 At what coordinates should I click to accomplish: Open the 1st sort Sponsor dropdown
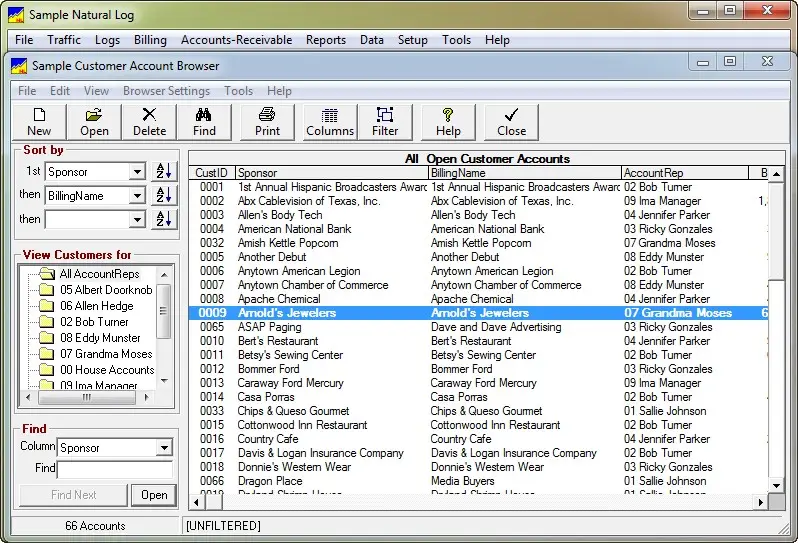pyautogui.click(x=137, y=172)
